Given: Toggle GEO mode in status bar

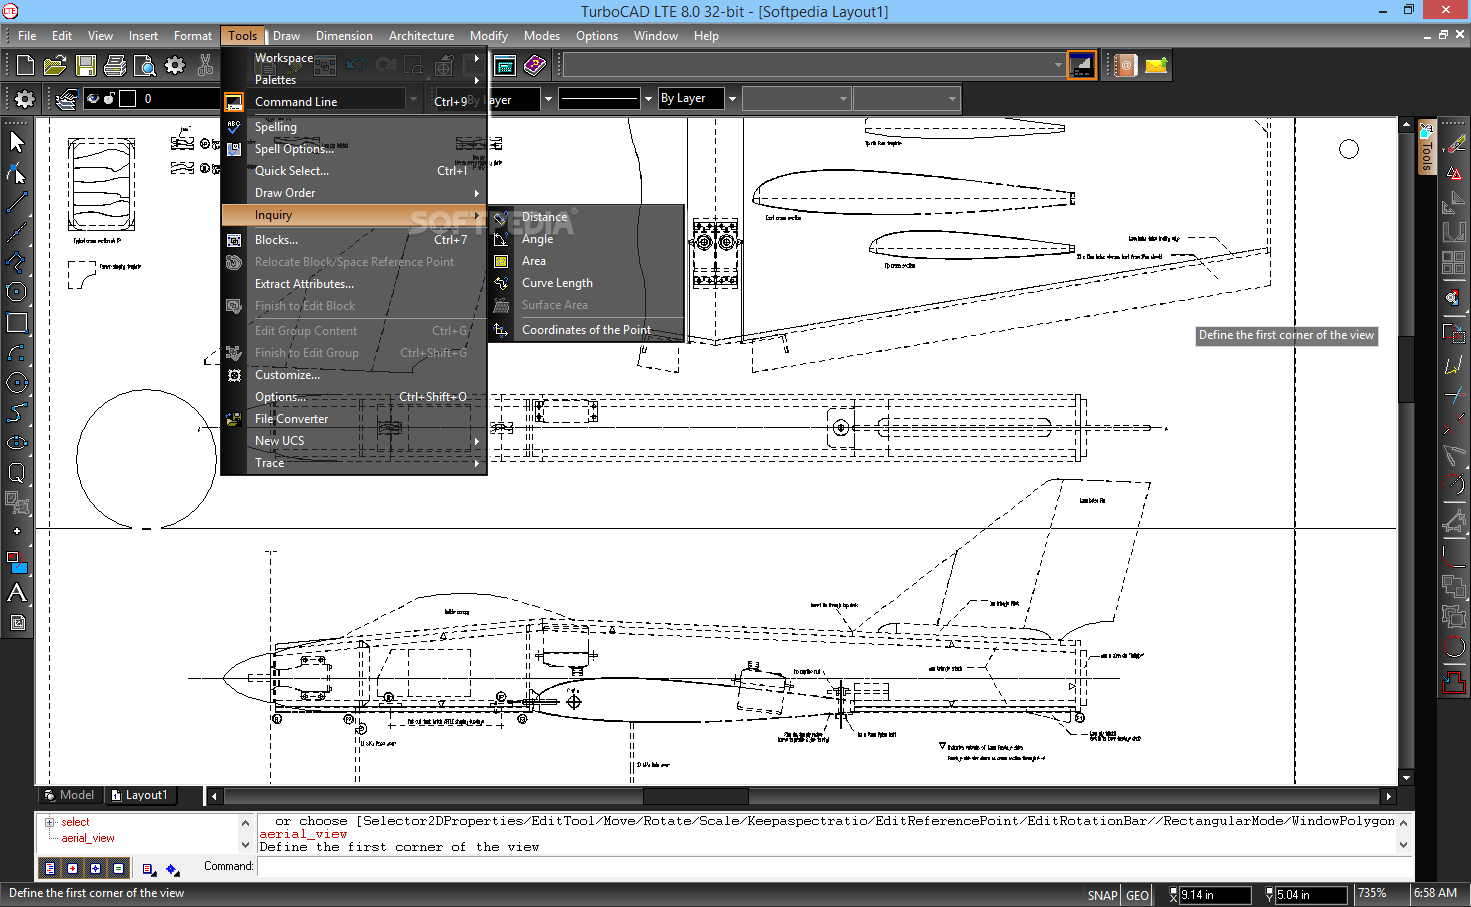Looking at the screenshot, I should pyautogui.click(x=1137, y=895).
